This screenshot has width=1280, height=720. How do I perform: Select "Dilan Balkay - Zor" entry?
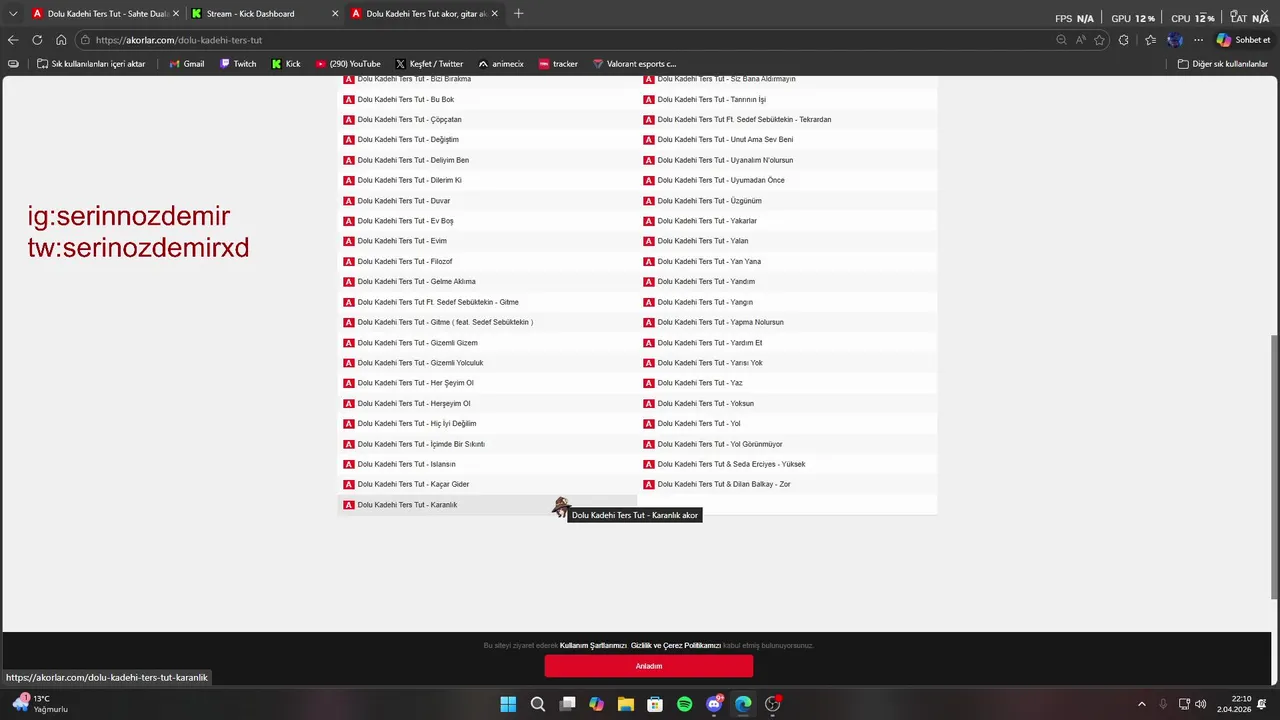[x=724, y=484]
